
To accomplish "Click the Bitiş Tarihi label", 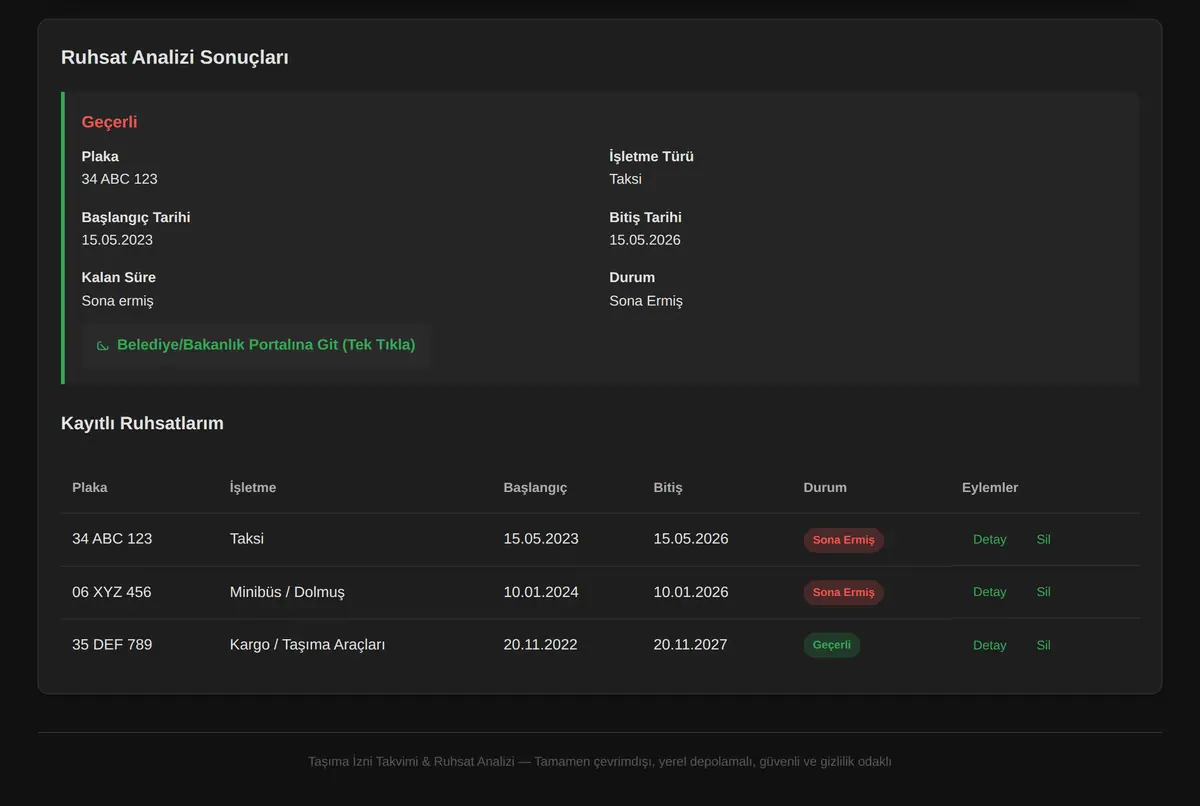I will (645, 217).
